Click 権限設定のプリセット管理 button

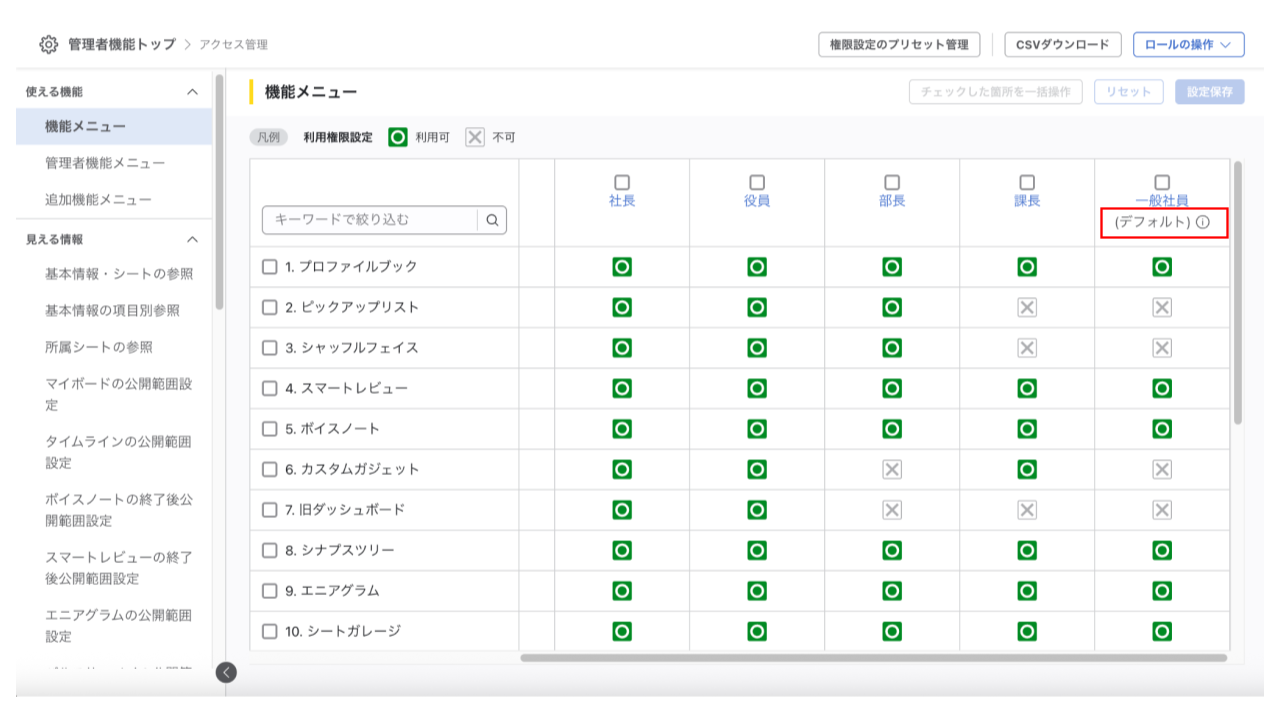[899, 45]
